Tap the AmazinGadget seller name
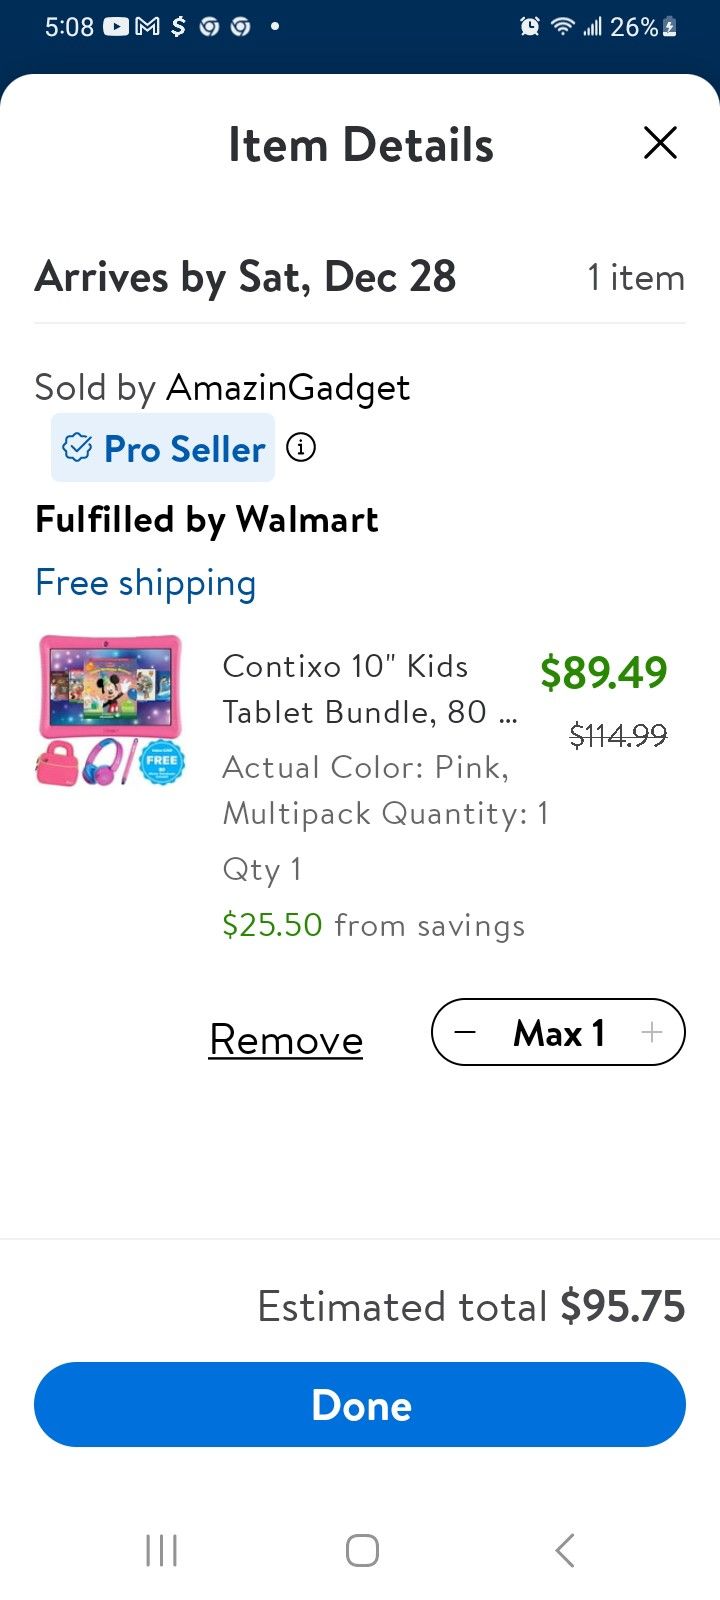The height and width of the screenshot is (1600, 720). [x=288, y=387]
